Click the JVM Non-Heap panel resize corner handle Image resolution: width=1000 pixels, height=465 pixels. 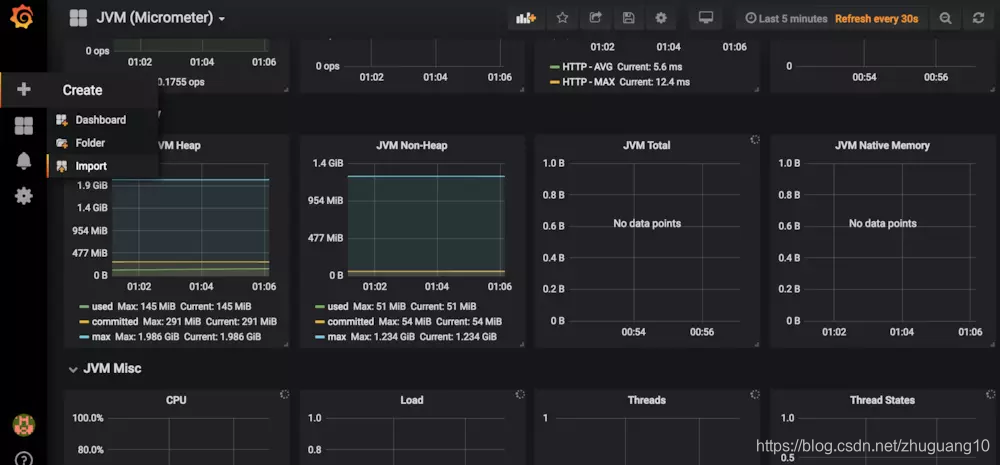pos(522,344)
